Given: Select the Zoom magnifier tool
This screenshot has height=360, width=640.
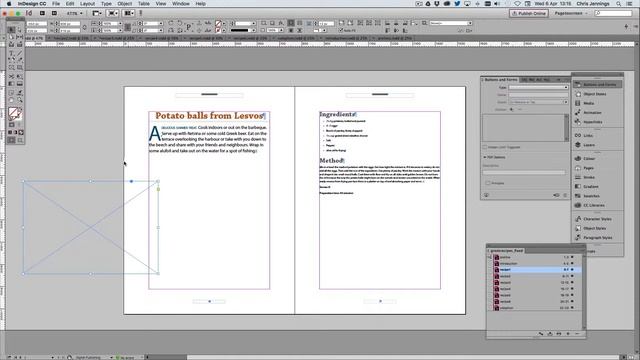Looking at the screenshot, I should coord(20,100).
